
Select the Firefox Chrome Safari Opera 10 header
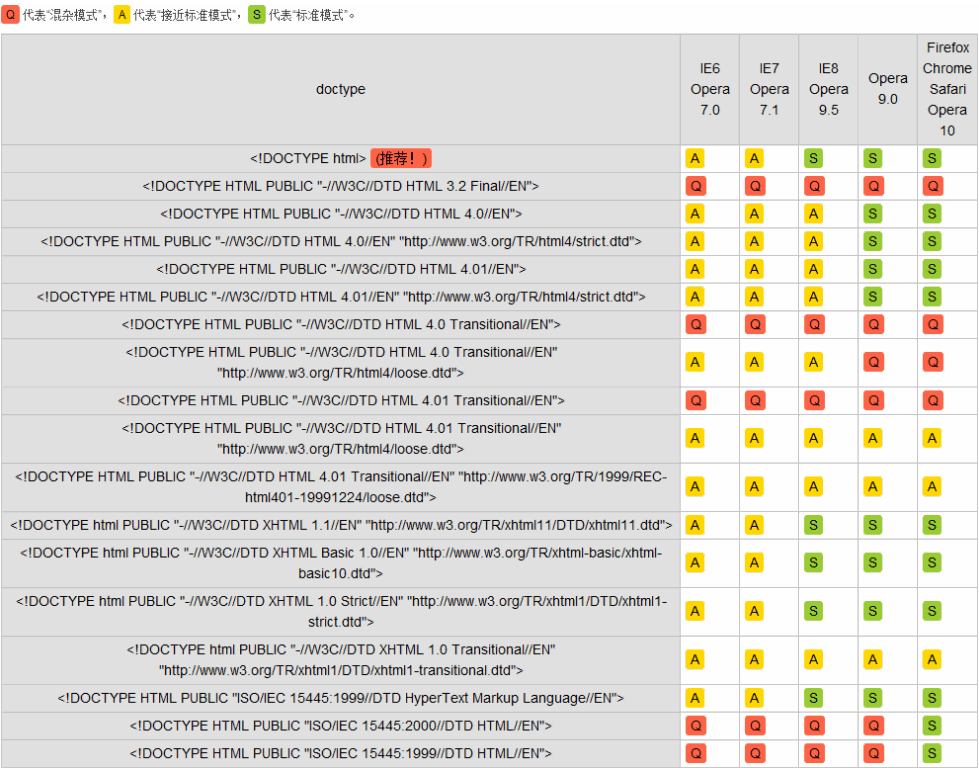point(947,89)
